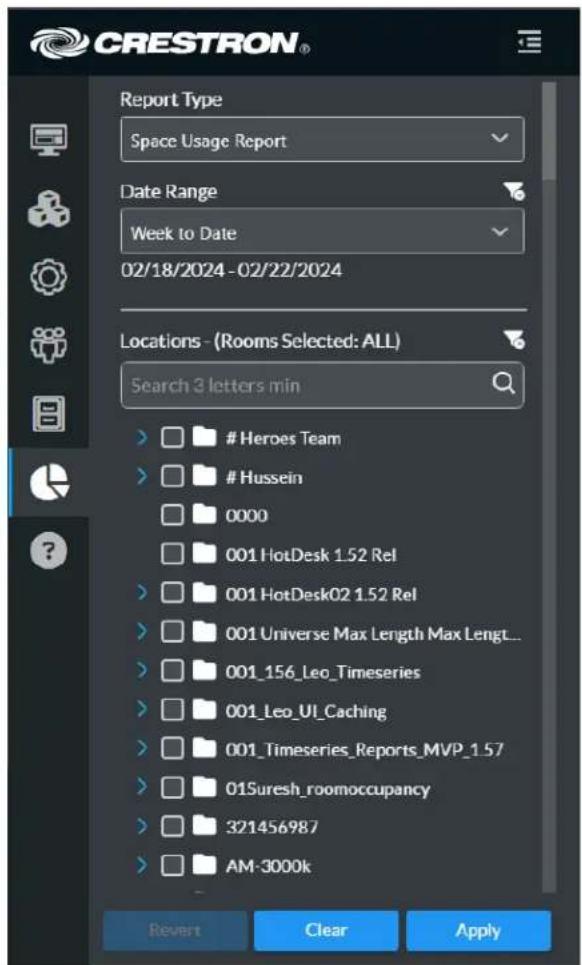The image size is (582, 965).
Task: Clear the Locations filter icon
Action: [514, 339]
